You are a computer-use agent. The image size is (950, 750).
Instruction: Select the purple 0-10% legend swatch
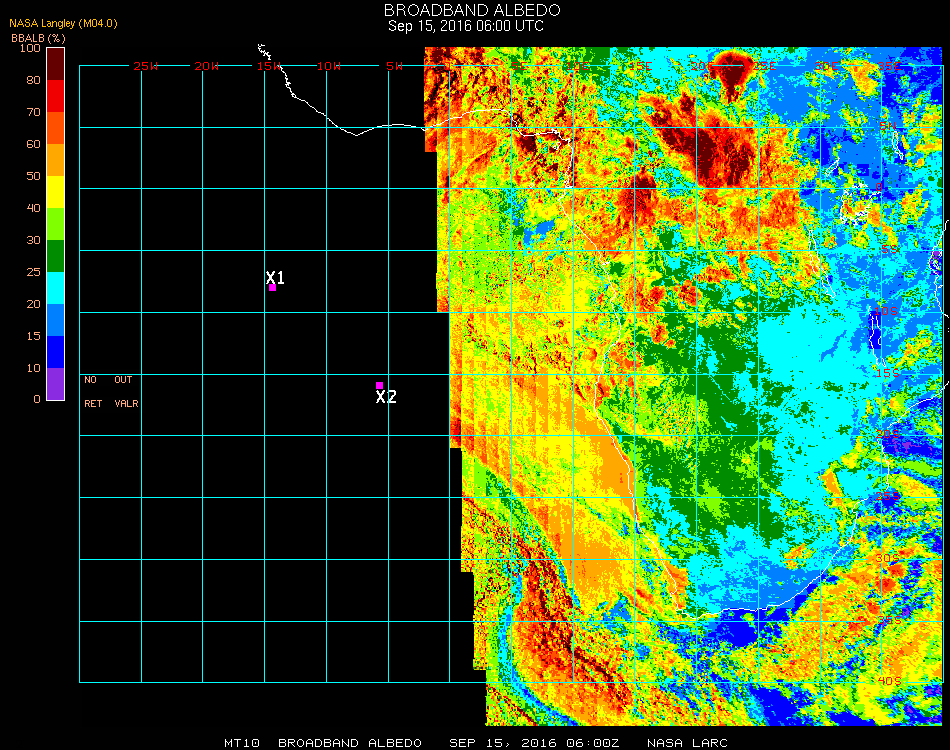tap(56, 384)
